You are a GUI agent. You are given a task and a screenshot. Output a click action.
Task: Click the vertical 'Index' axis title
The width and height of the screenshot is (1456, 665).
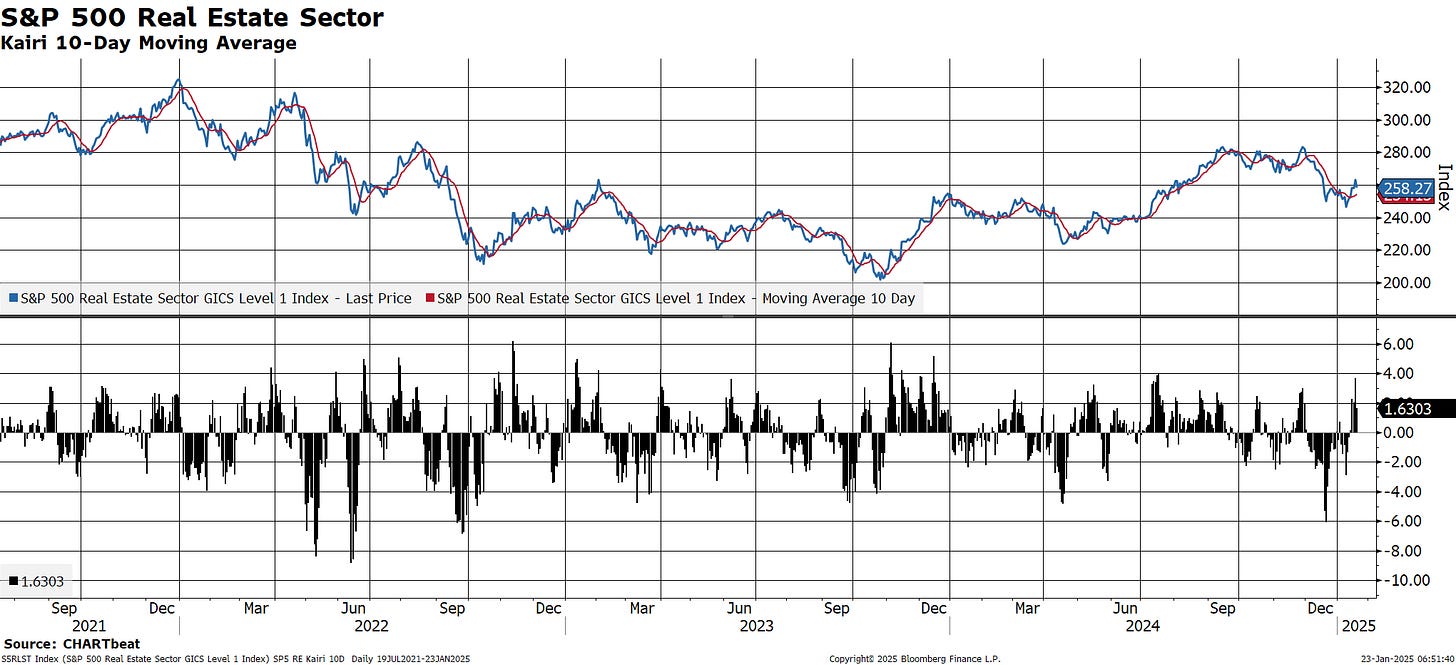(x=1444, y=187)
